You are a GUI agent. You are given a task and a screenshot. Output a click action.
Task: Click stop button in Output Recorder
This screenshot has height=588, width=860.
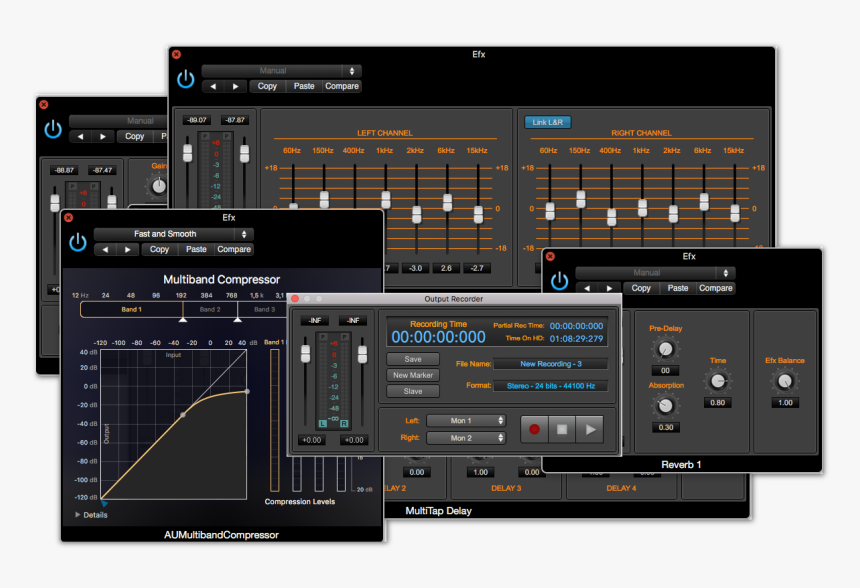[x=562, y=429]
